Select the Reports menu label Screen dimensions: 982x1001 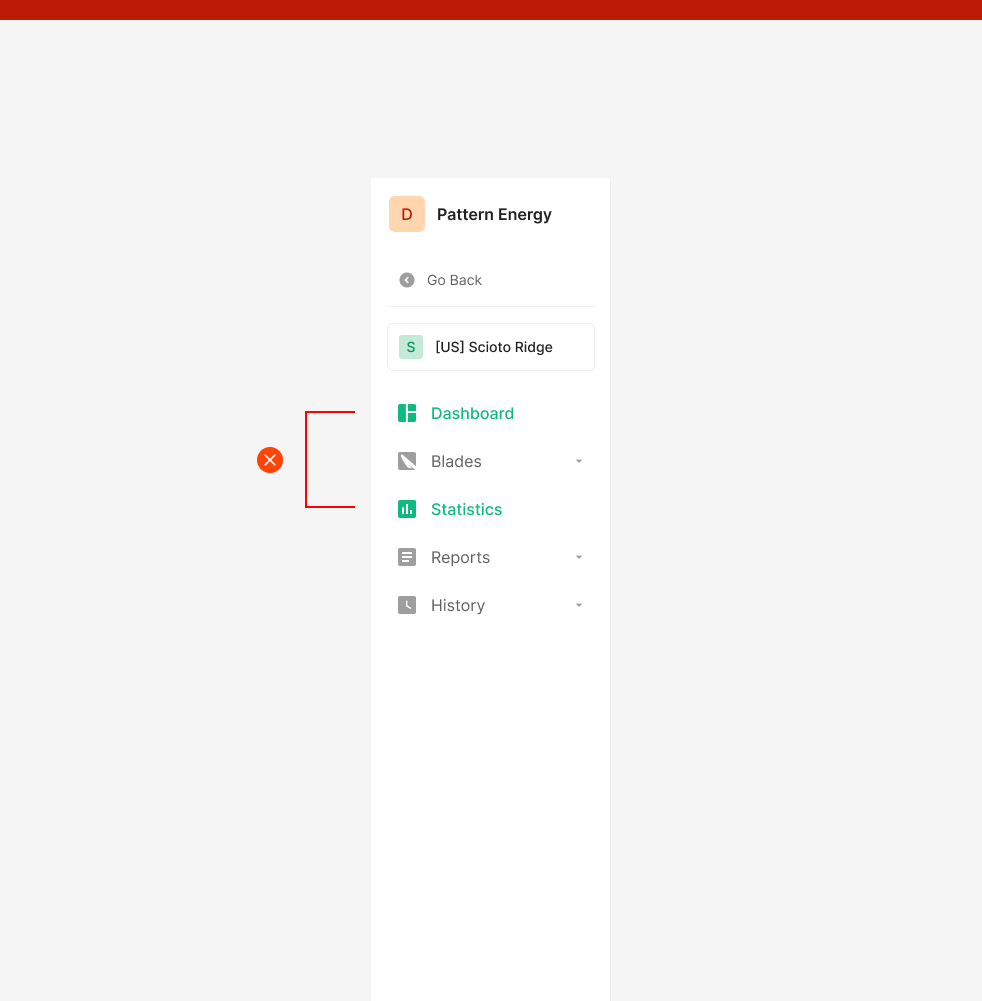460,557
